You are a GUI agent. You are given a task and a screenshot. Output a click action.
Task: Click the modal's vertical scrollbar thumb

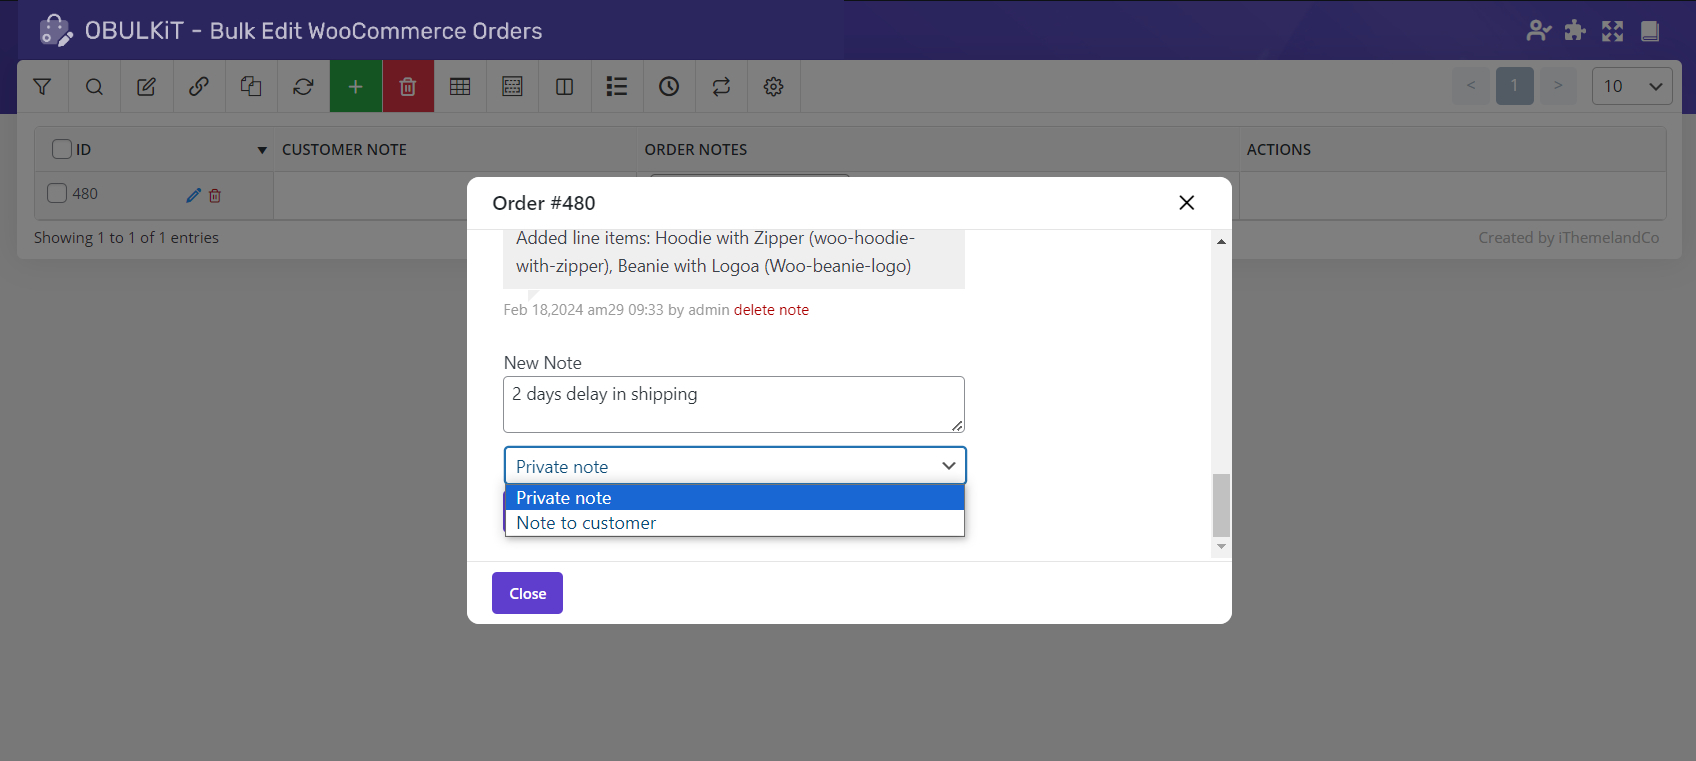click(1221, 505)
